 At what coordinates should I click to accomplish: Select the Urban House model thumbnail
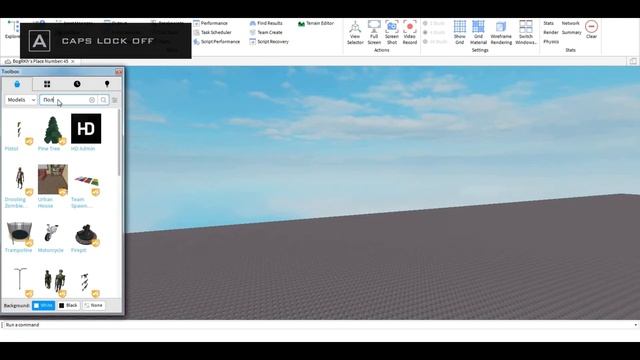pyautogui.click(x=53, y=180)
